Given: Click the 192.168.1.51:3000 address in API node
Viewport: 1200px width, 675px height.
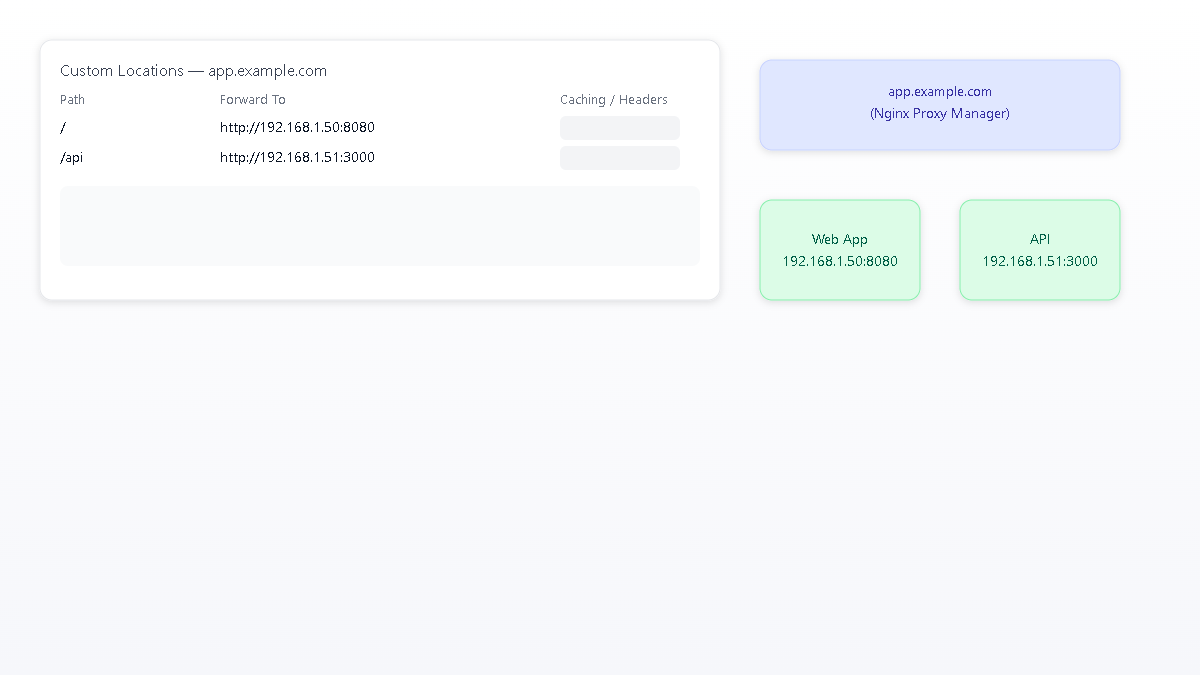Looking at the screenshot, I should coord(1040,261).
